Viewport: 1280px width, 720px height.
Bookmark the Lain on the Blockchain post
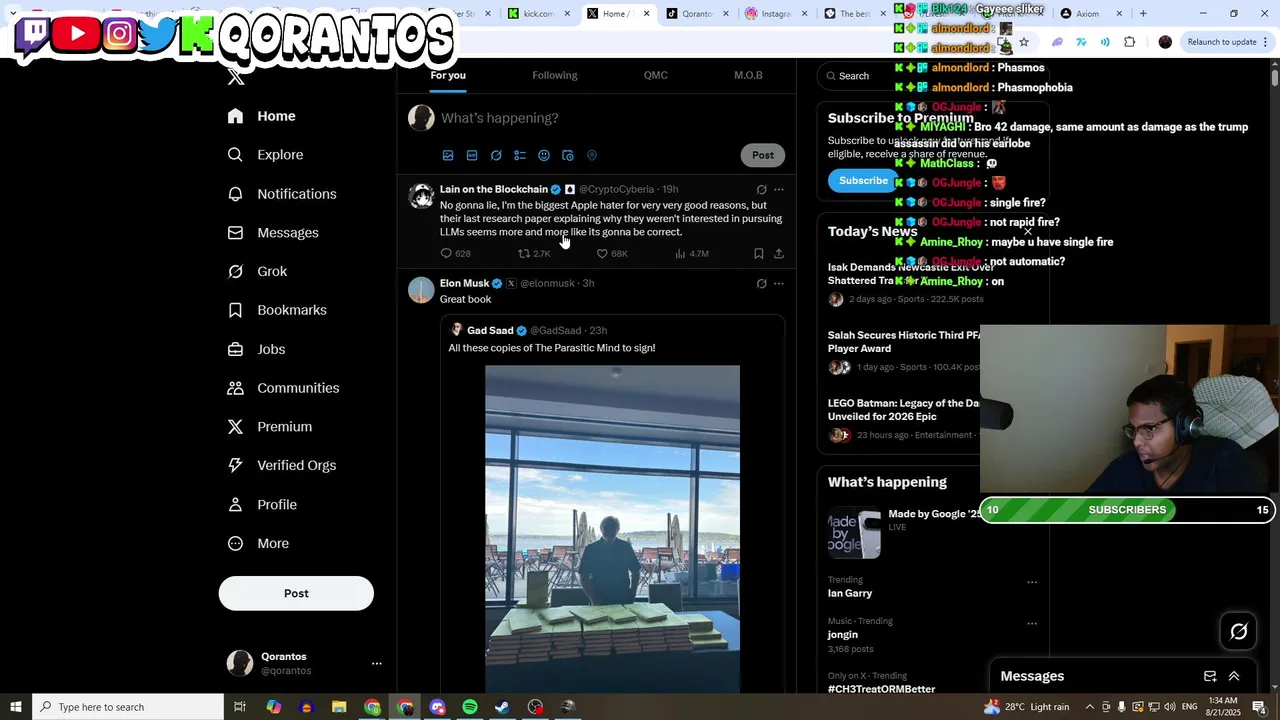[758, 254]
